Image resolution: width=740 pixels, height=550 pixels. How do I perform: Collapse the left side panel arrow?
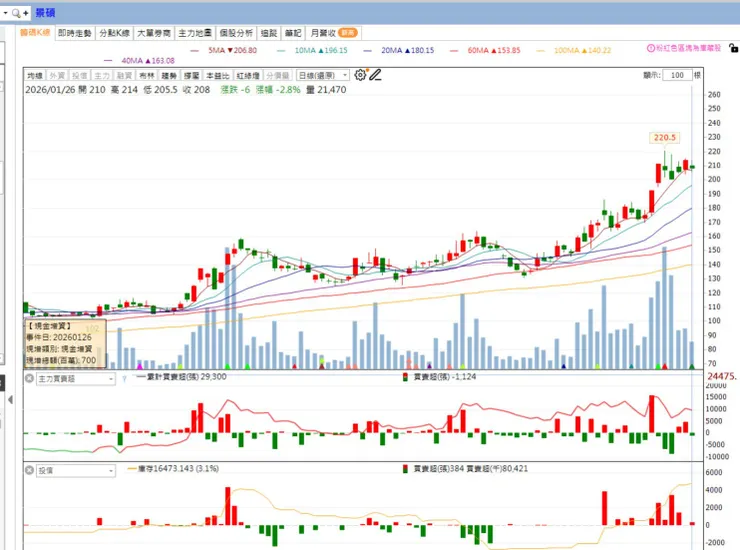10,400
